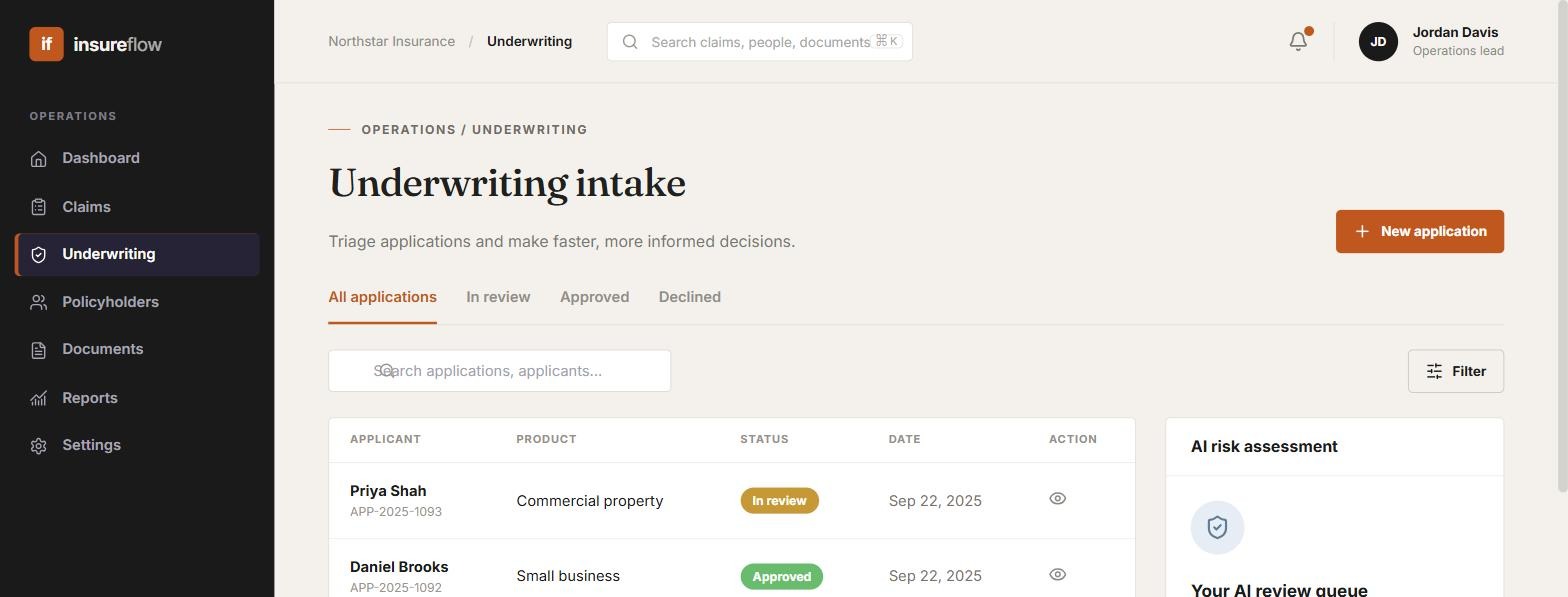Click the Underwriting breadcrumb

click(529, 41)
